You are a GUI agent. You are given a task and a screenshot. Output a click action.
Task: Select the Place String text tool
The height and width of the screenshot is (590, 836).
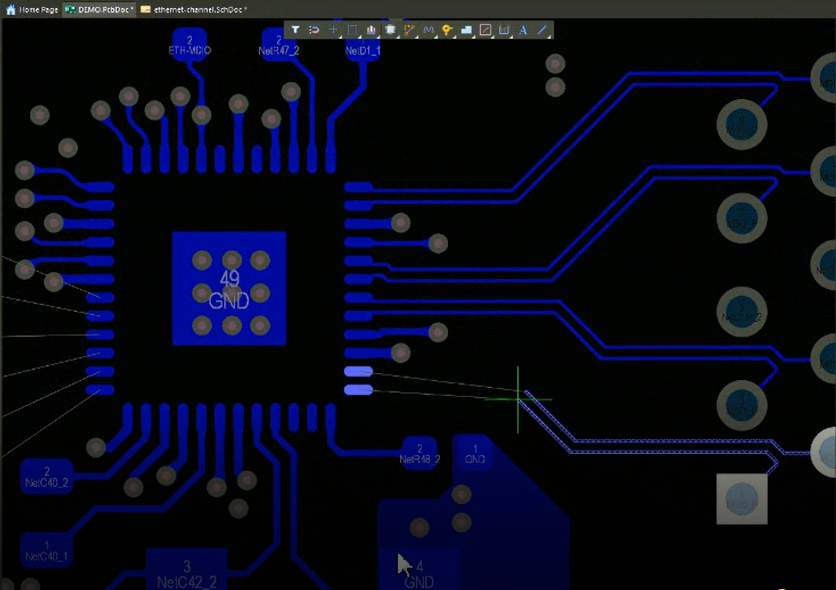coord(522,30)
